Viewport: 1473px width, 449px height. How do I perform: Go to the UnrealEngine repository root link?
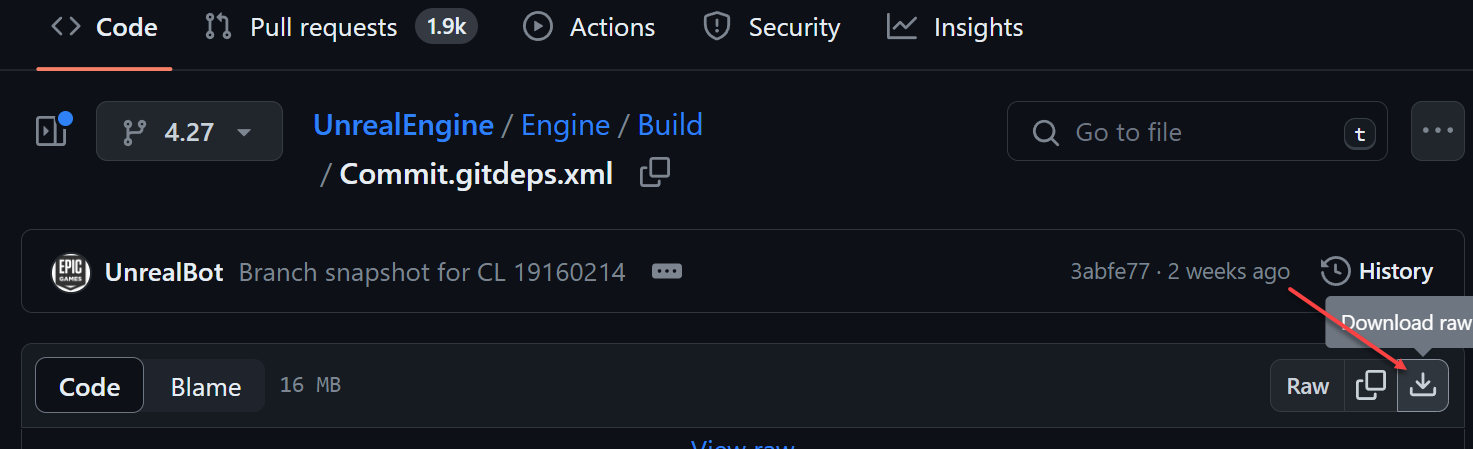tap(403, 125)
